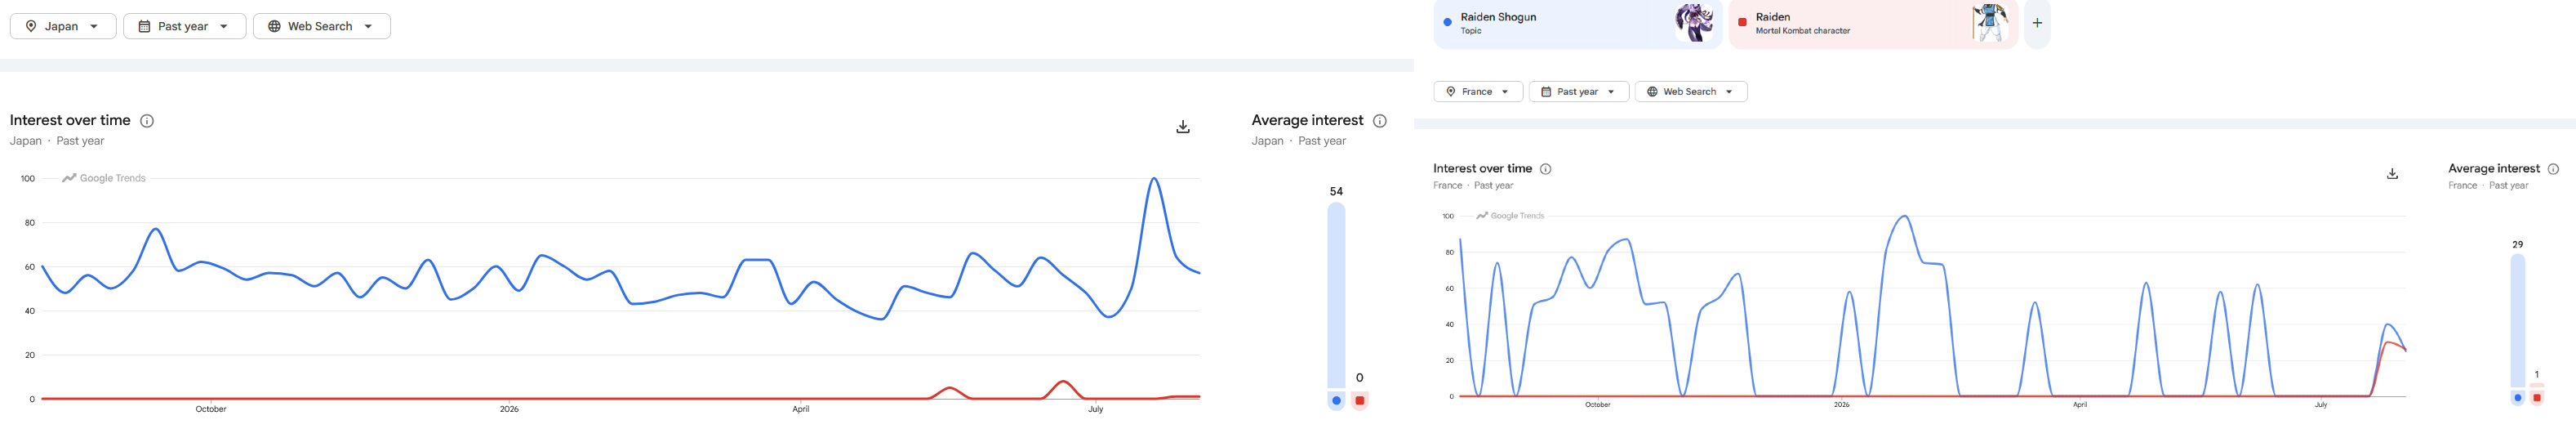Click blue dot under France average bar
Viewport: 2576px width, 429px height.
point(2518,398)
